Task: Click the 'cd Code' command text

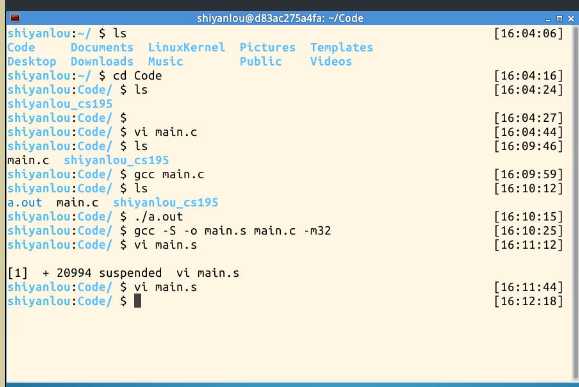Action: [137, 75]
